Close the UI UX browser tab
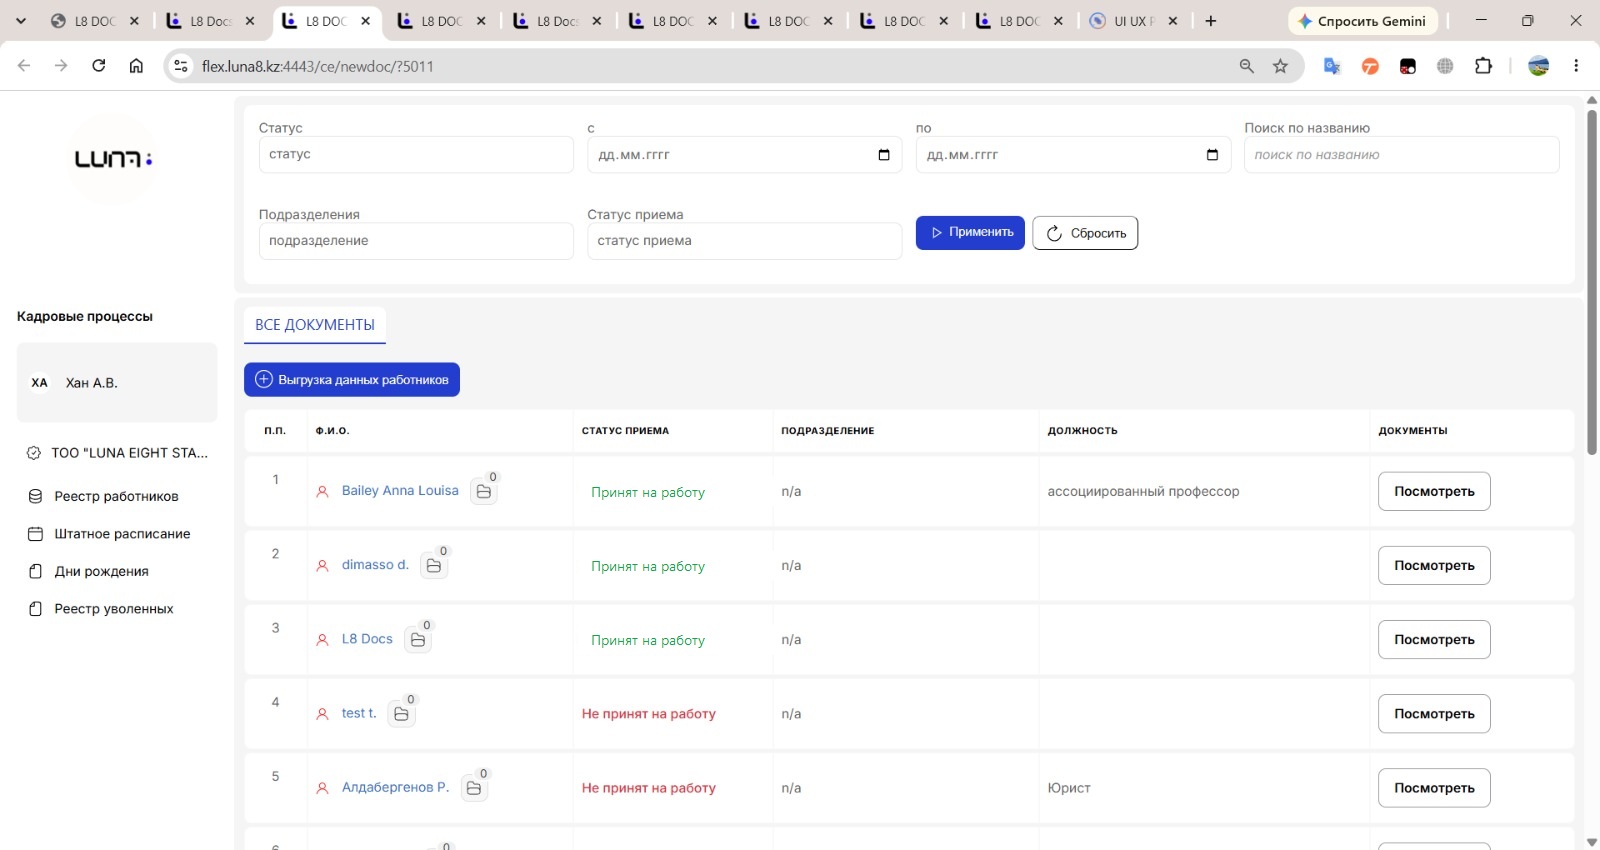 point(1173,21)
